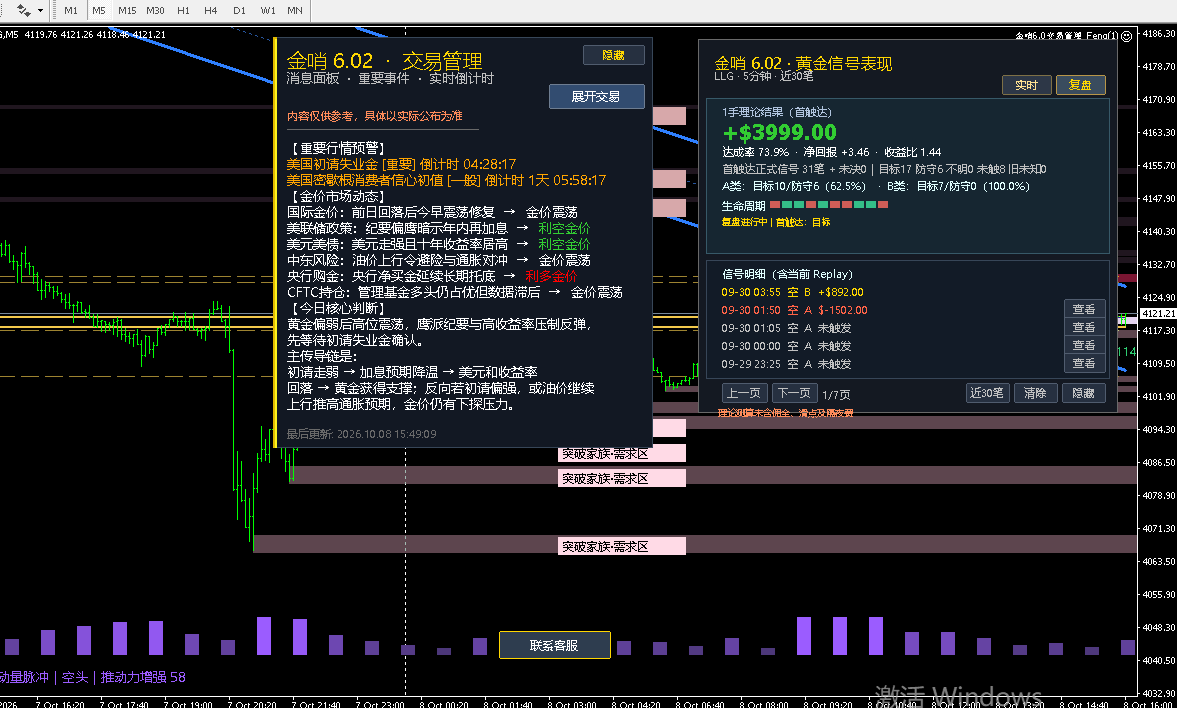
Task: Click 查看 for the 09-30 01:50 signal
Action: click(1084, 309)
